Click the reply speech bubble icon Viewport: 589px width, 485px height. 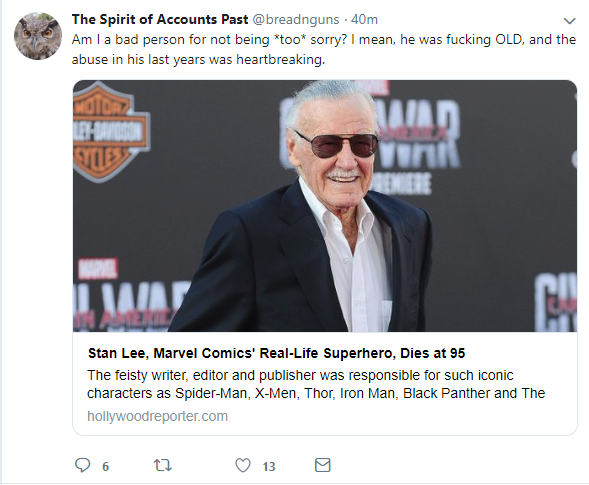(x=83, y=465)
